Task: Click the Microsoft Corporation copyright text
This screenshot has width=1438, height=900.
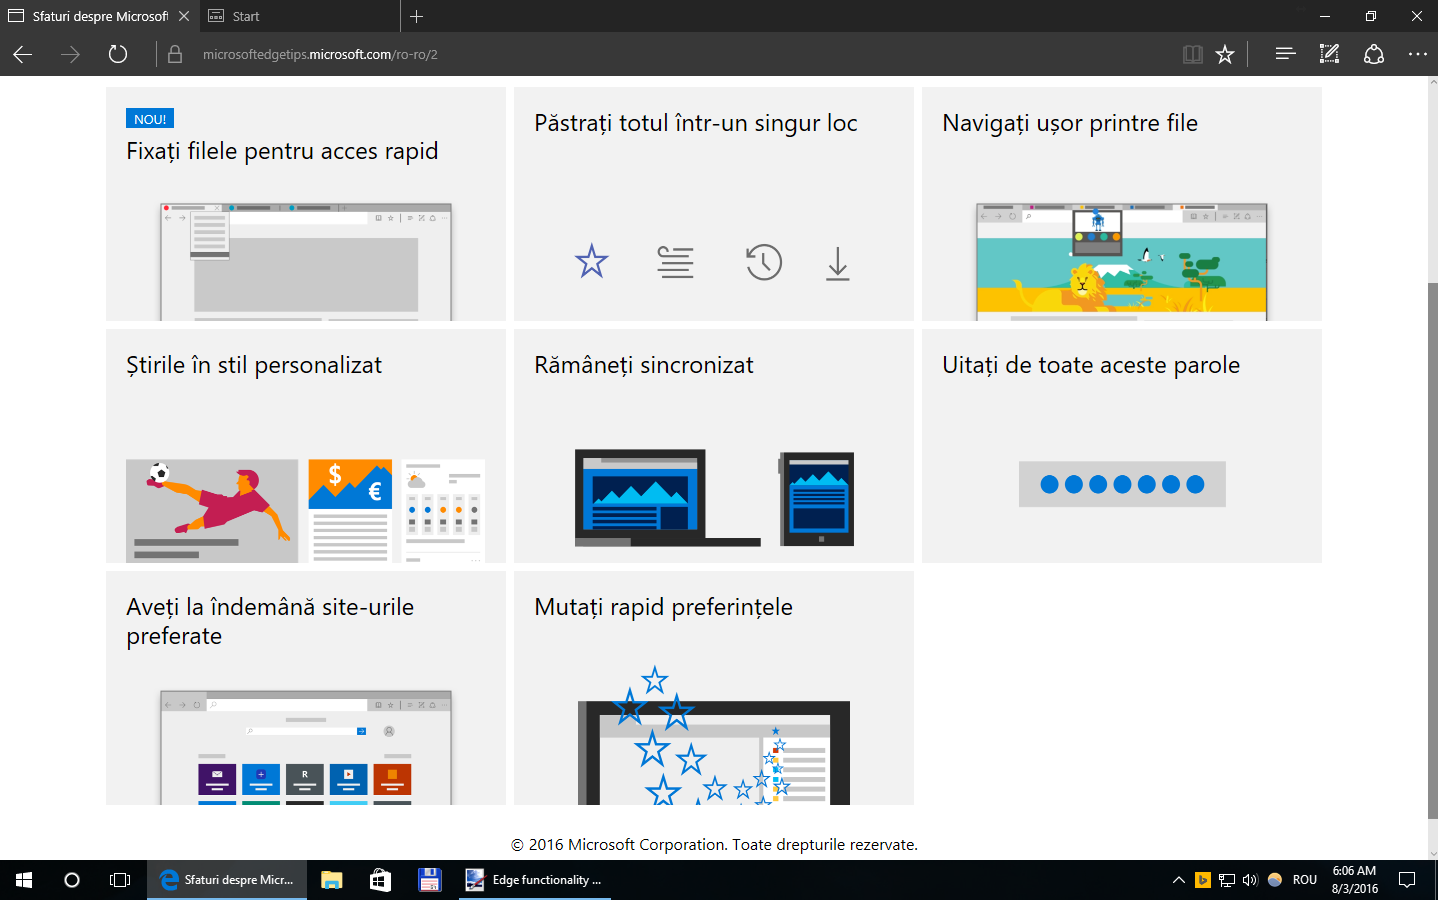Action: pyautogui.click(x=714, y=844)
